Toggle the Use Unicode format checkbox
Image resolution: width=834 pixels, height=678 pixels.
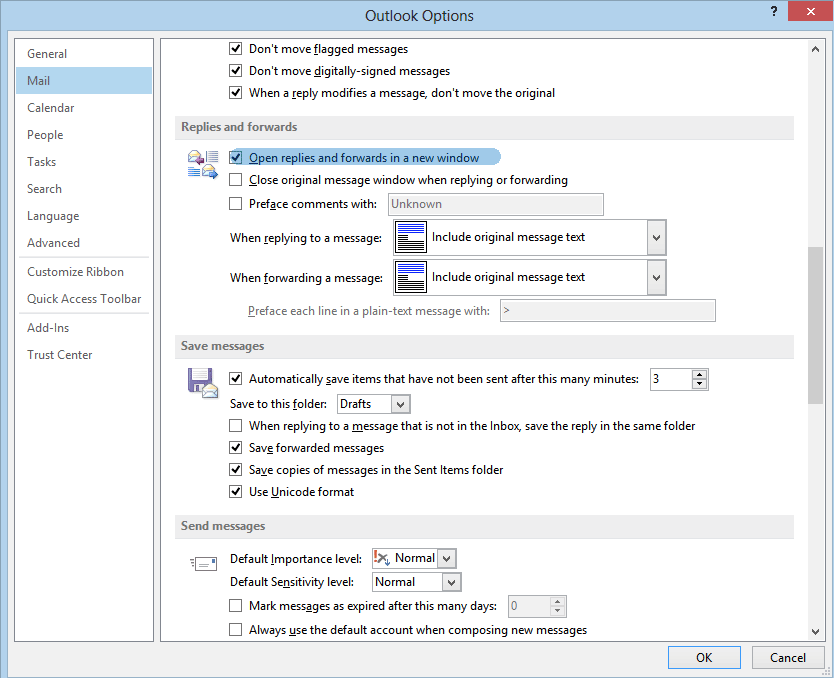tap(236, 491)
